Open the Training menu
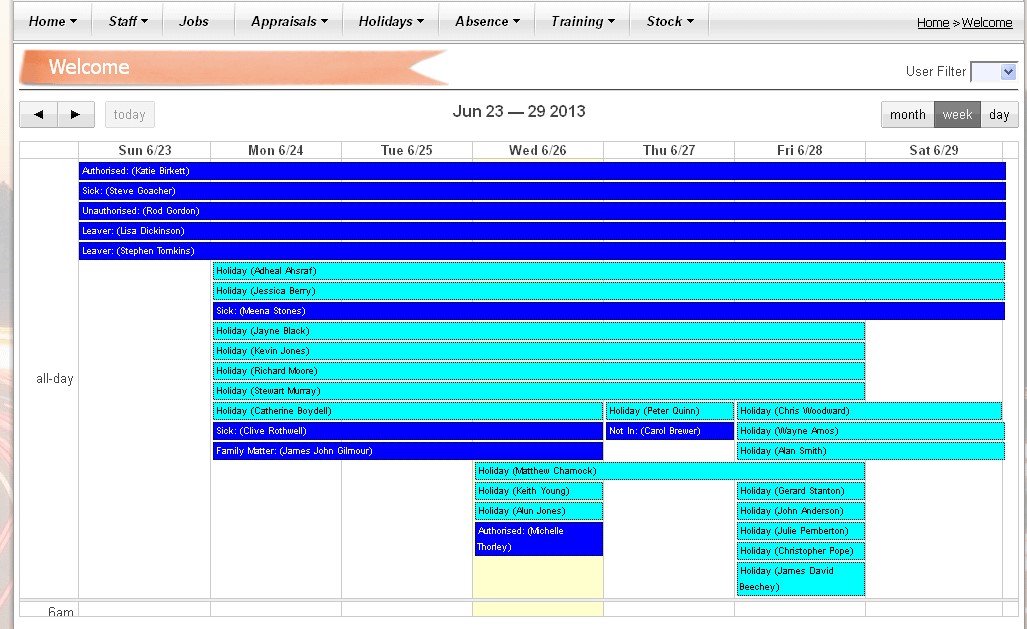Screen dimensions: 1027x629 pos(582,21)
